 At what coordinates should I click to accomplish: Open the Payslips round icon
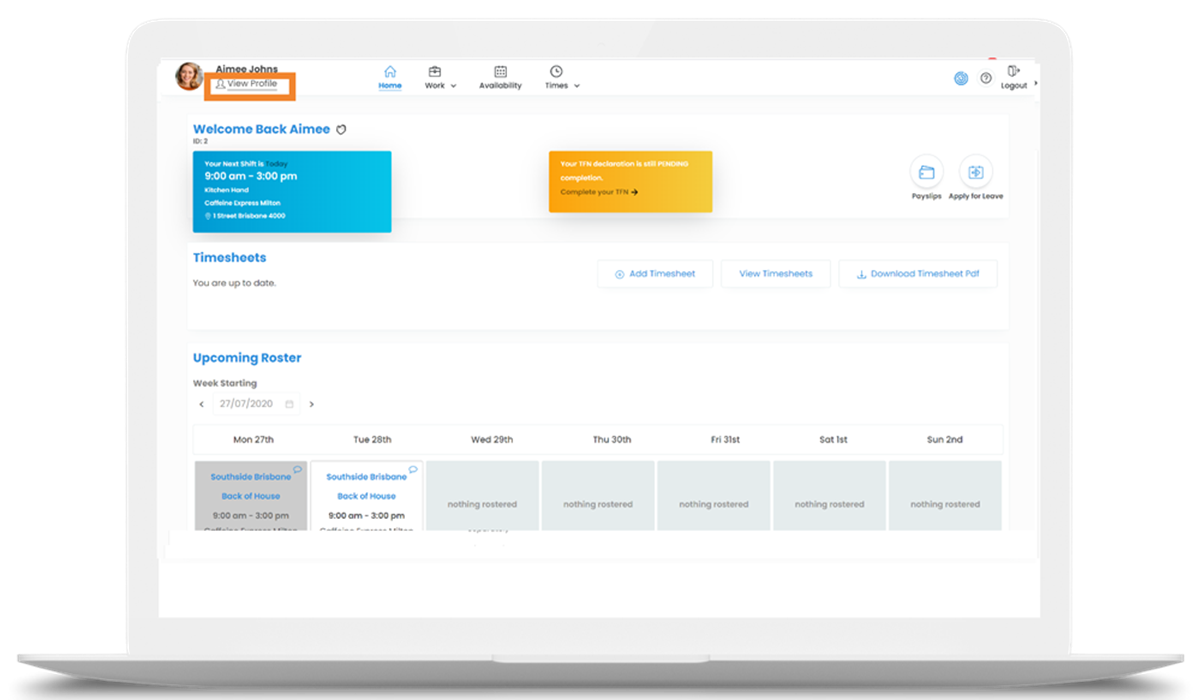pyautogui.click(x=927, y=173)
